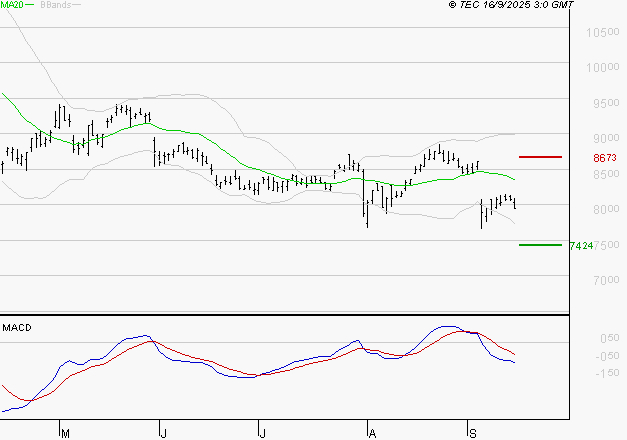Click the 8000 price axis label
Image resolution: width=627 pixels, height=440 pixels.
pos(606,209)
